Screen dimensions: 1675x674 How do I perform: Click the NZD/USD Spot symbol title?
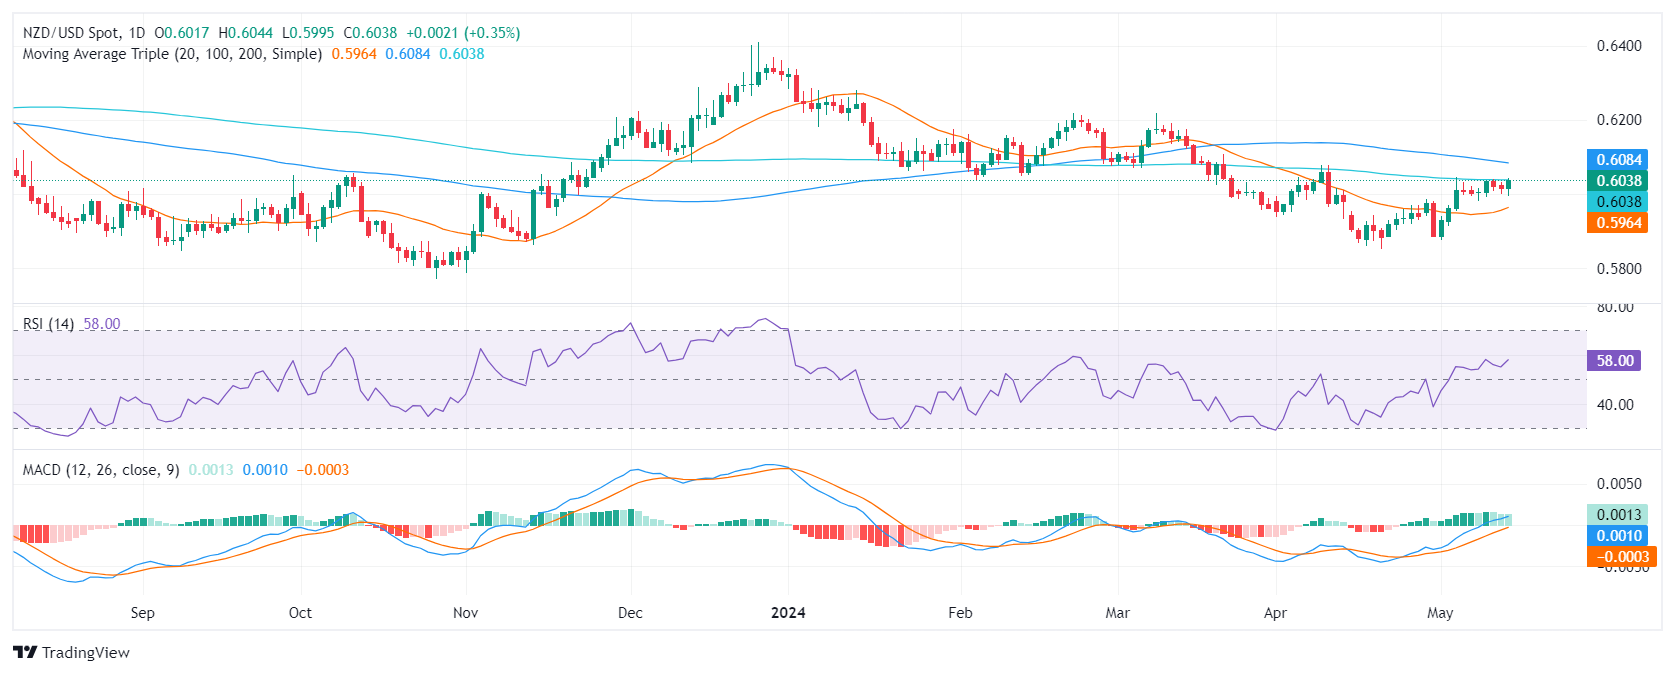pos(69,33)
